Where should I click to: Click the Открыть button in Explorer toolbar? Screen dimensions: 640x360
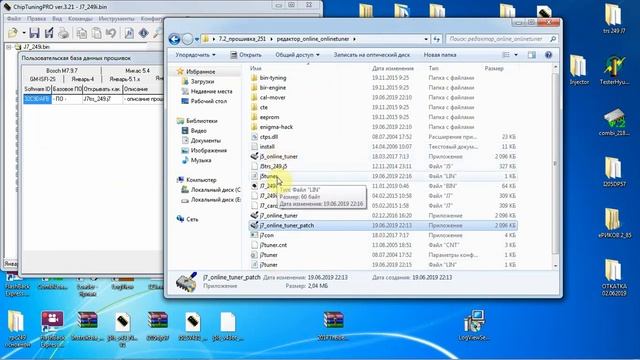point(246,55)
